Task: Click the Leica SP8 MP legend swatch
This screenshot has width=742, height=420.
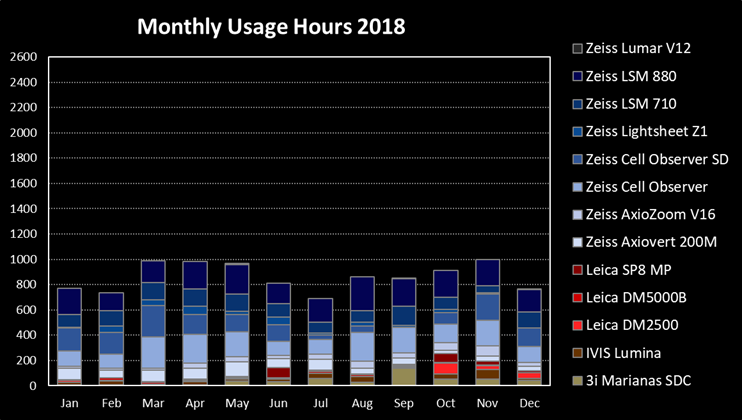Action: pyautogui.click(x=578, y=270)
